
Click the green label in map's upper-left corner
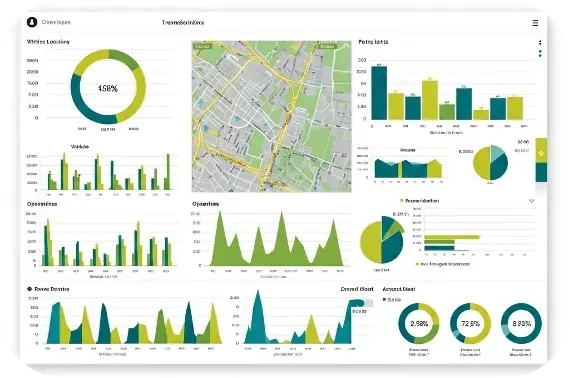point(202,47)
